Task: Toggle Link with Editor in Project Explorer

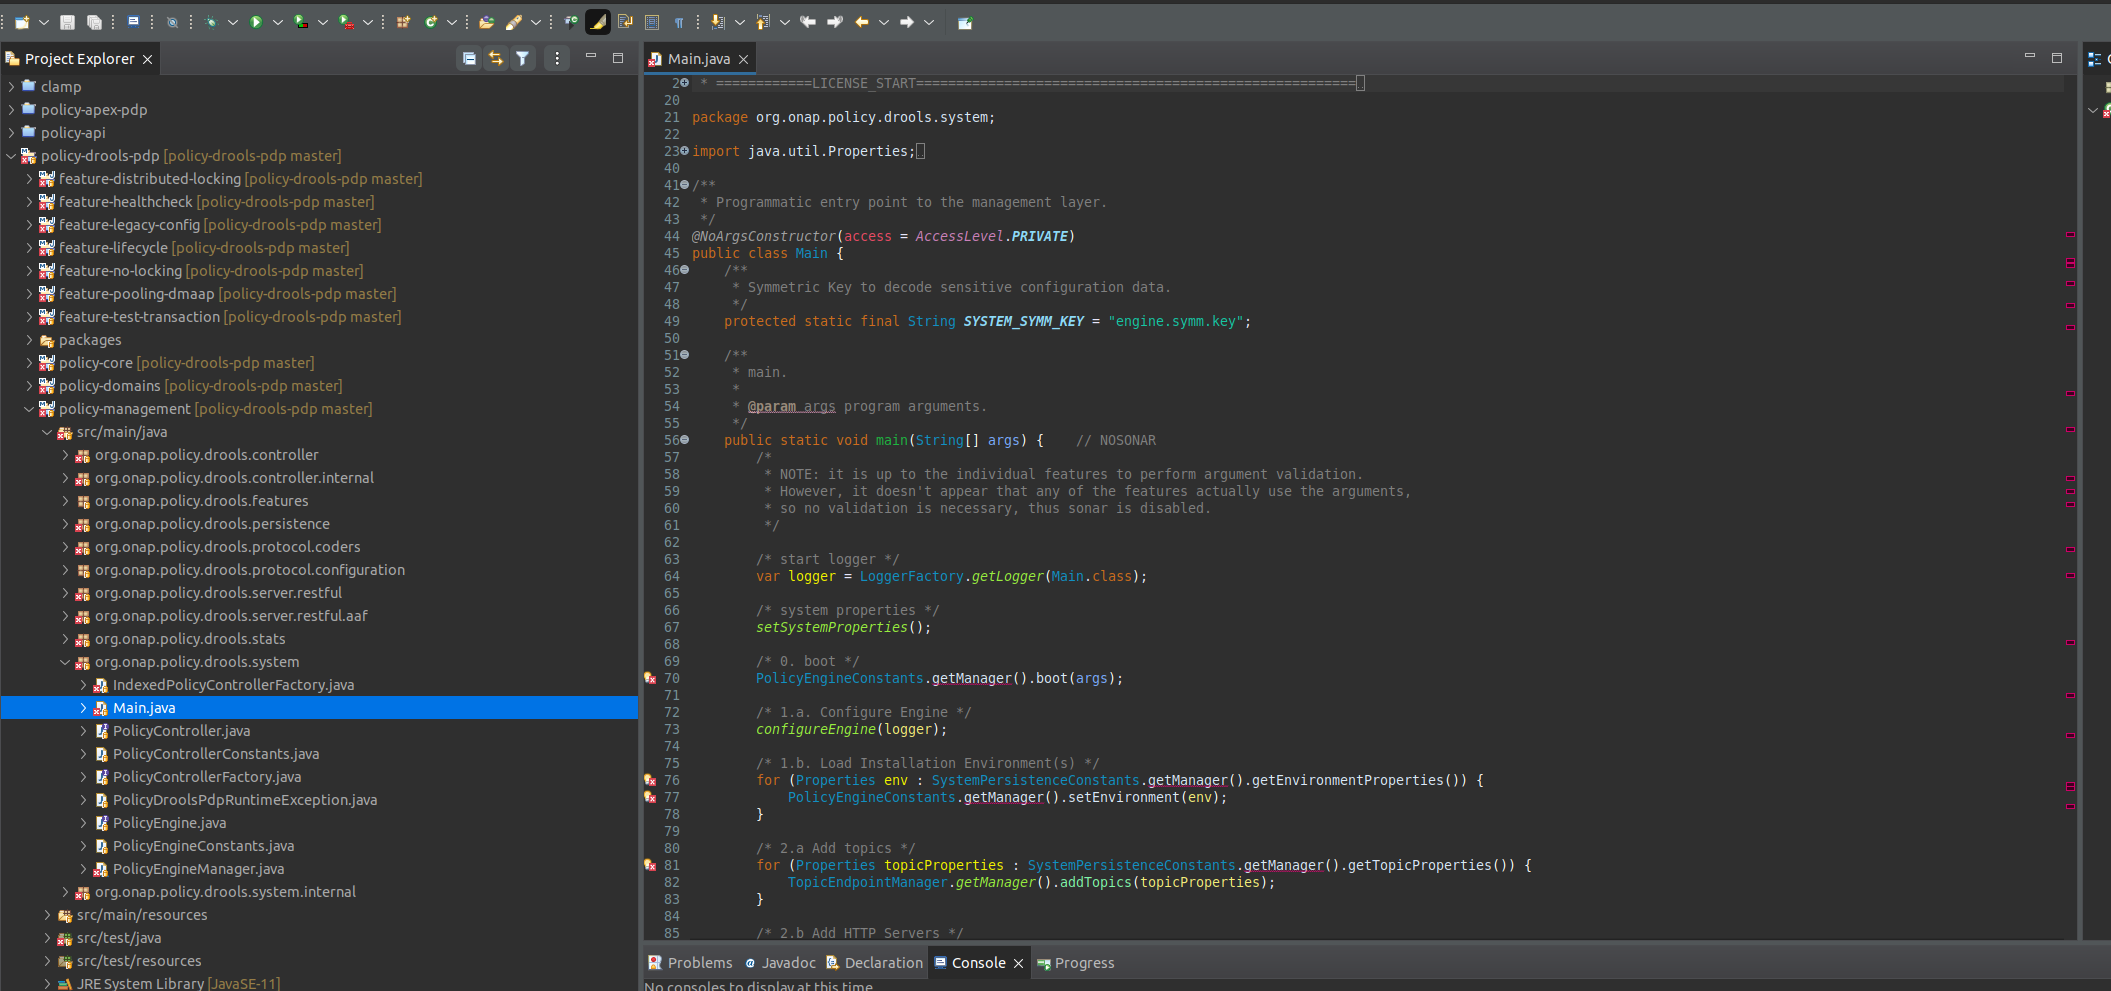Action: [496, 59]
